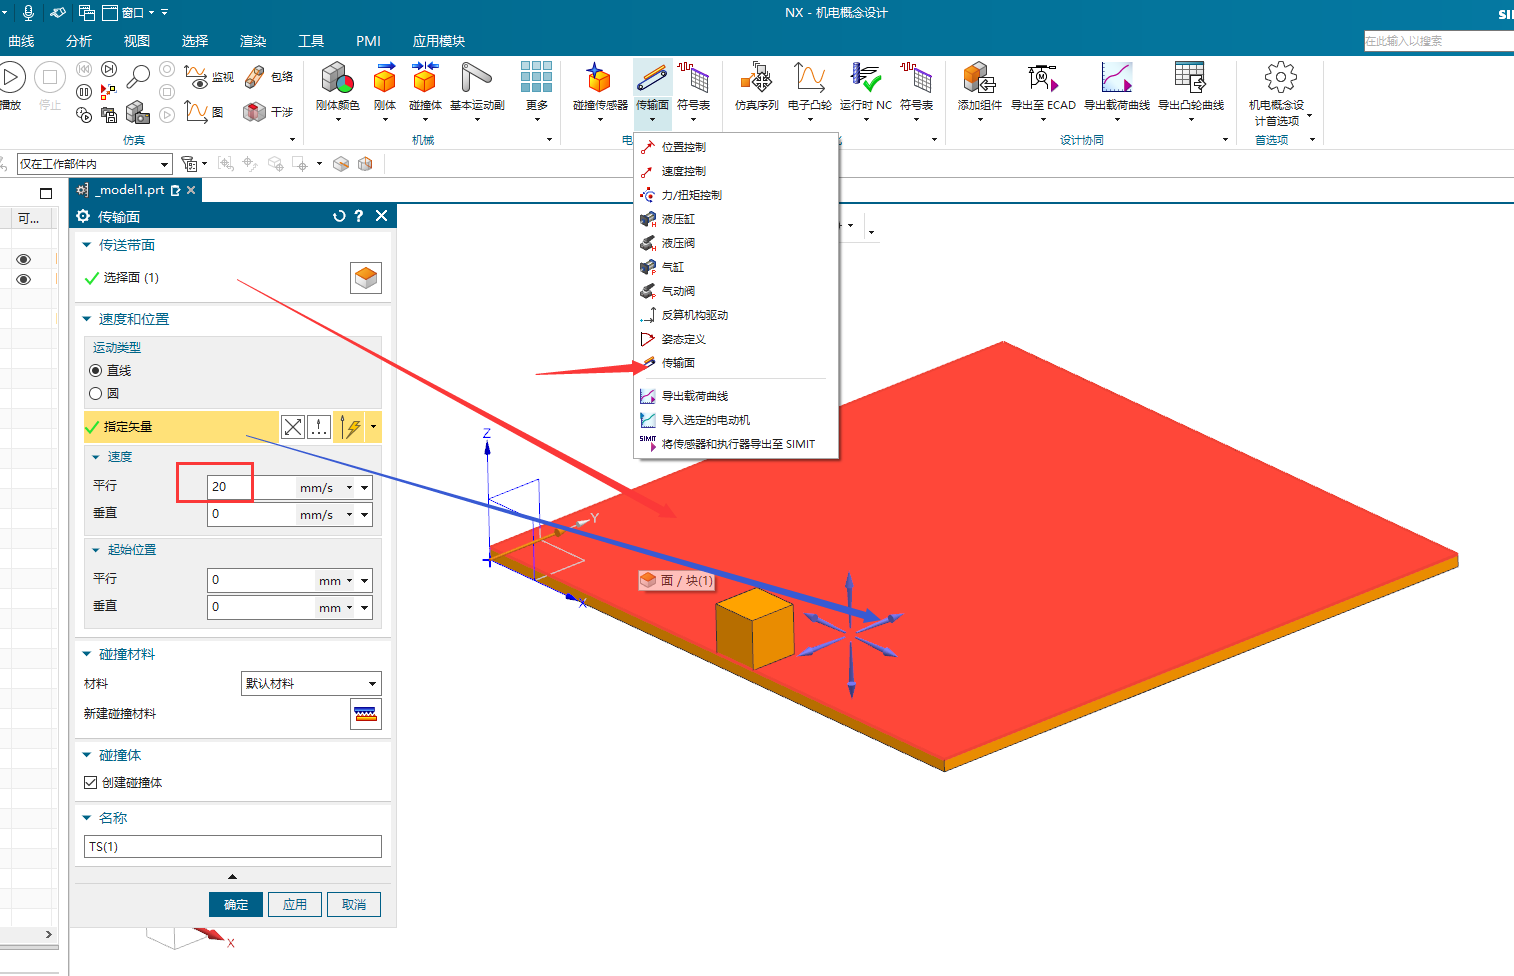
Task: Collapse the Collision Material (碰撞材料) section
Action: pyautogui.click(x=87, y=654)
